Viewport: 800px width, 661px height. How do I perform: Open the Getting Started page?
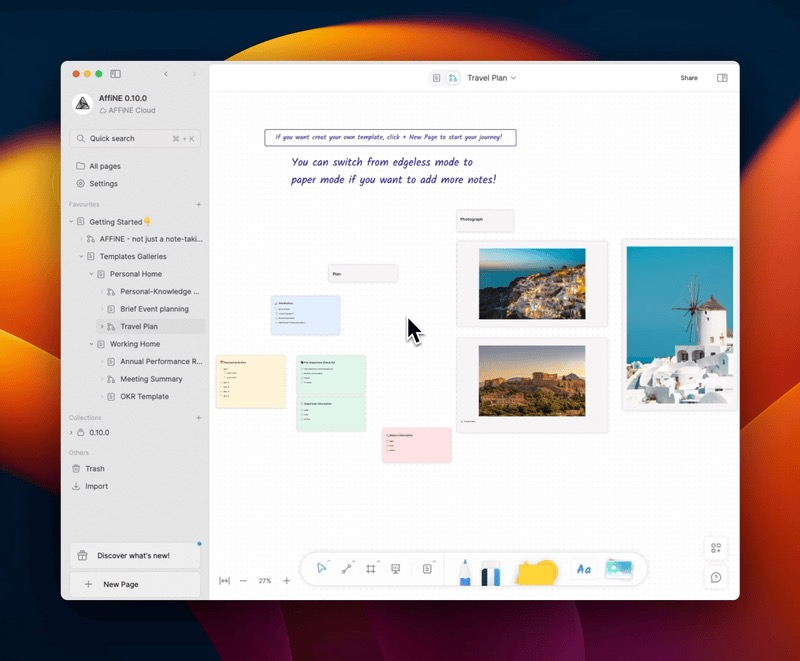120,222
